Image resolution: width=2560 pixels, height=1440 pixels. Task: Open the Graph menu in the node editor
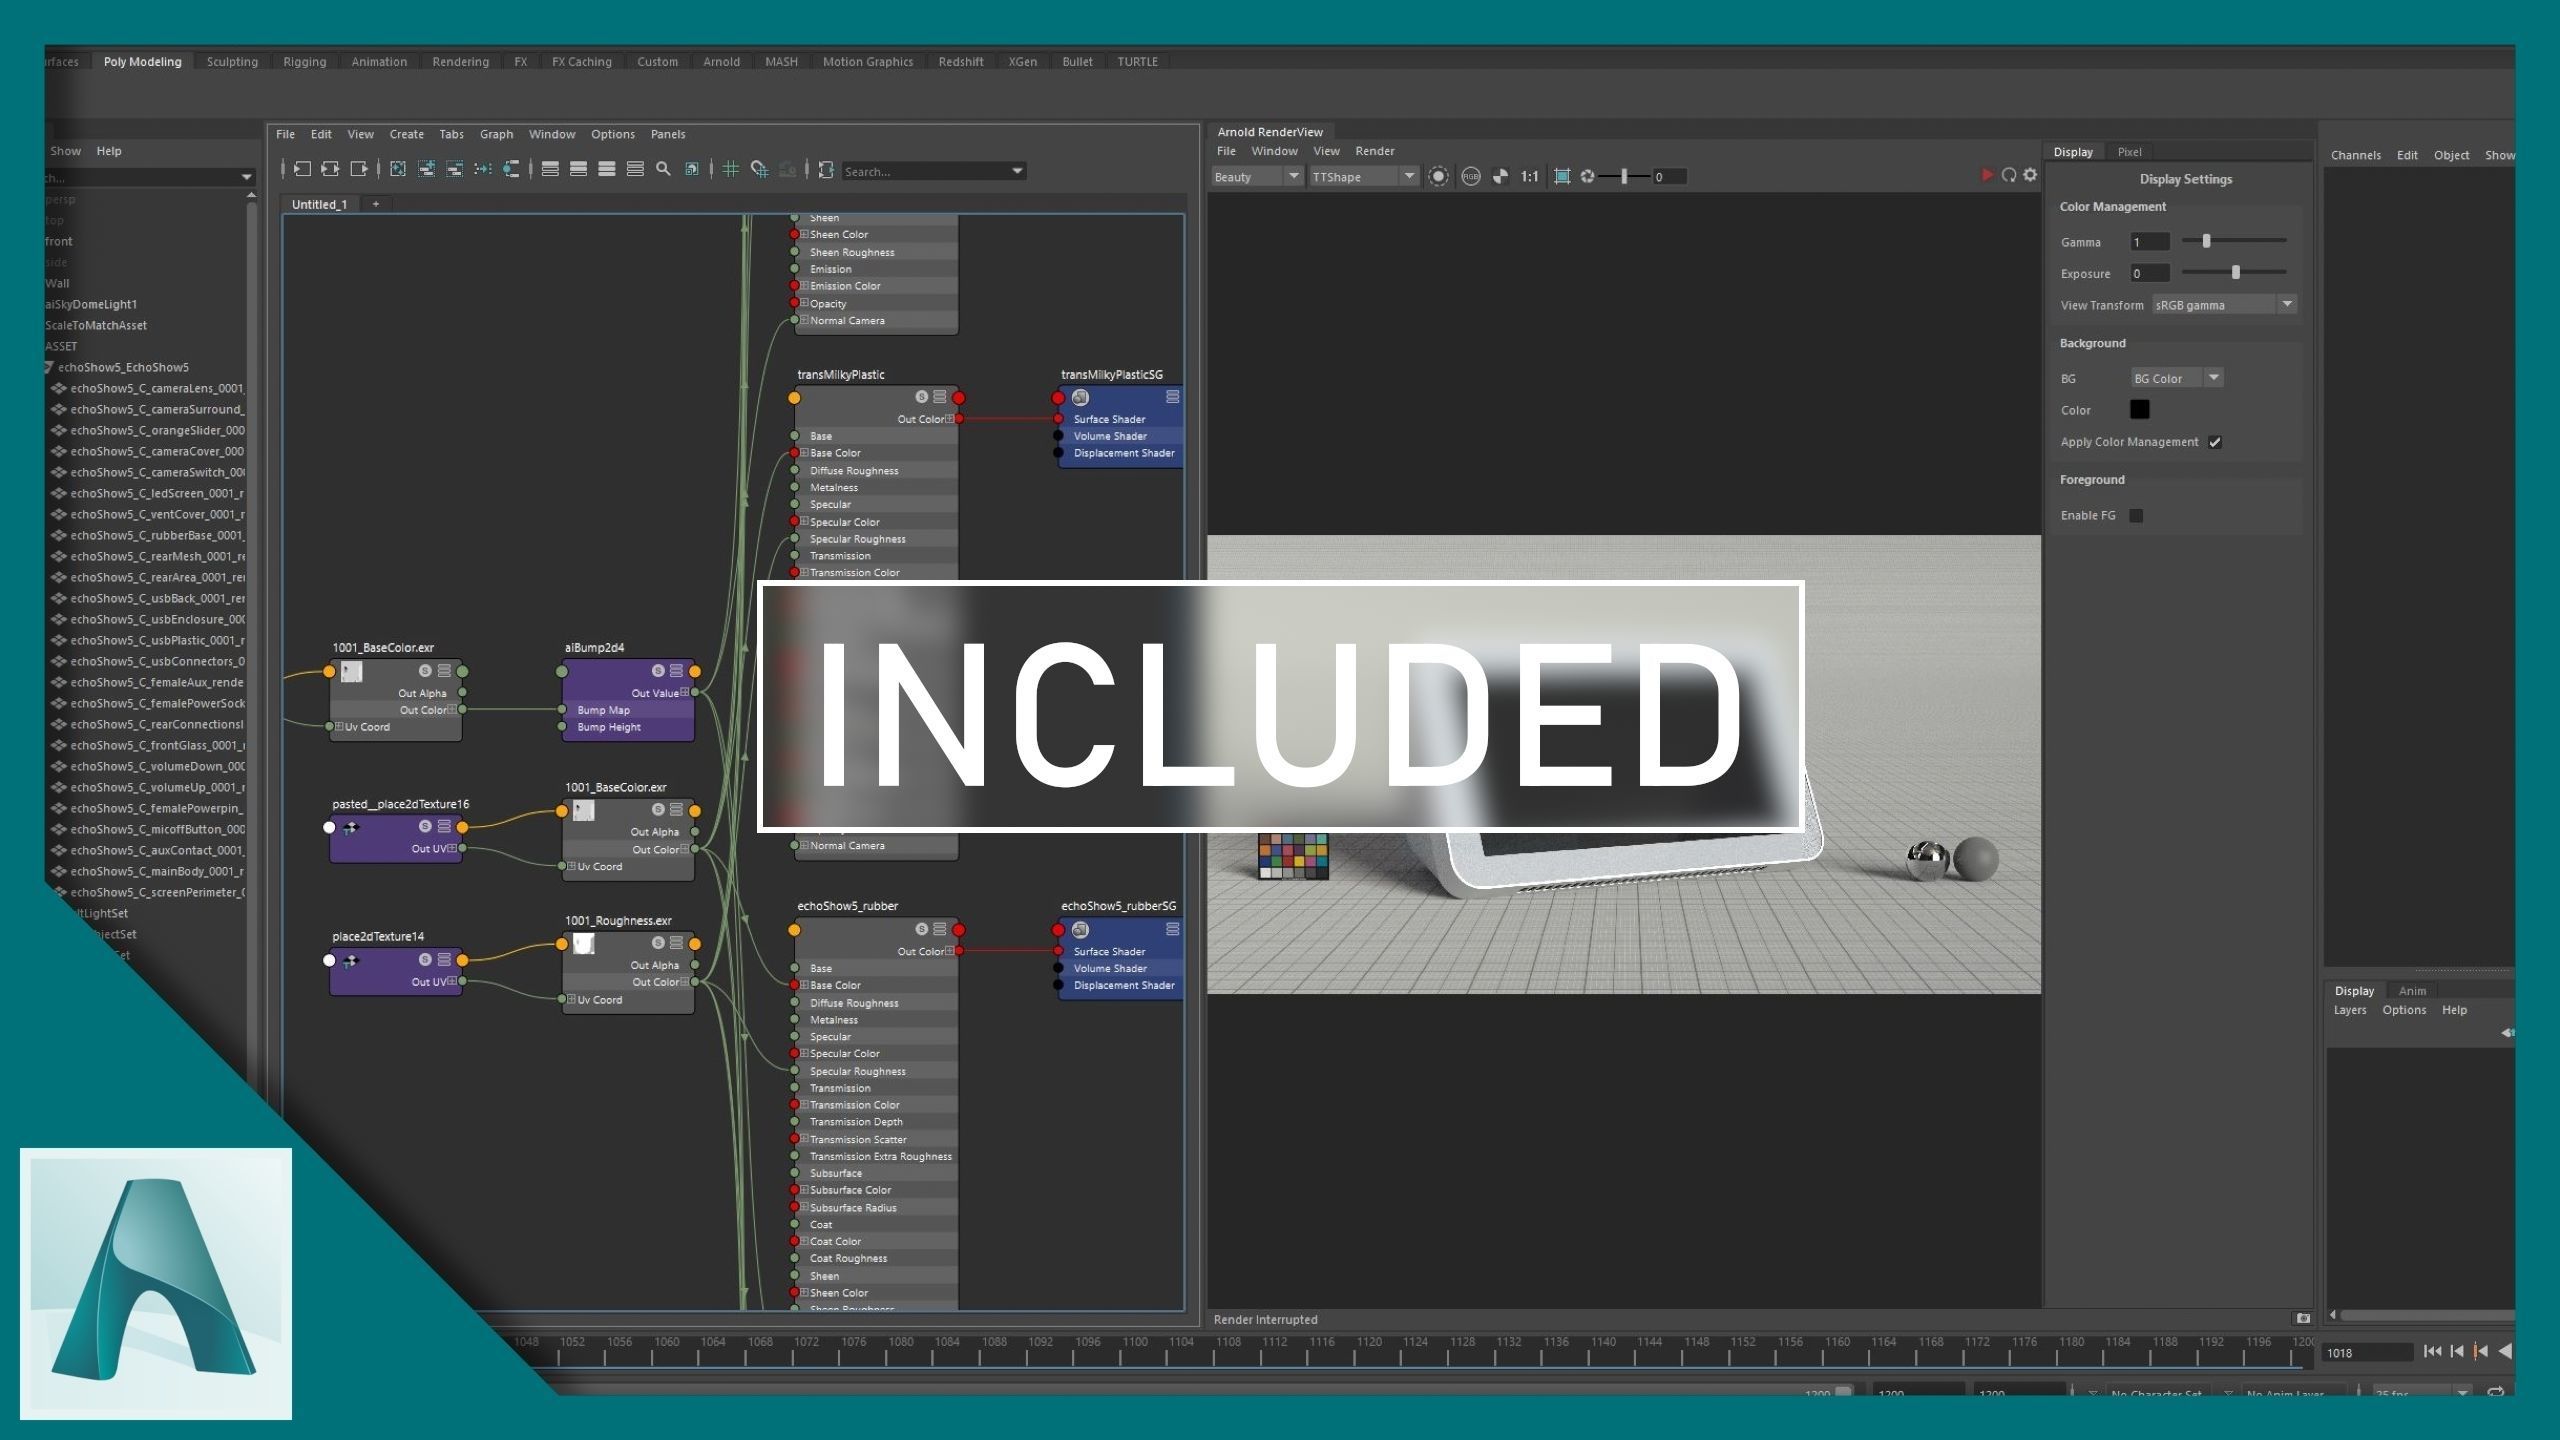(496, 134)
